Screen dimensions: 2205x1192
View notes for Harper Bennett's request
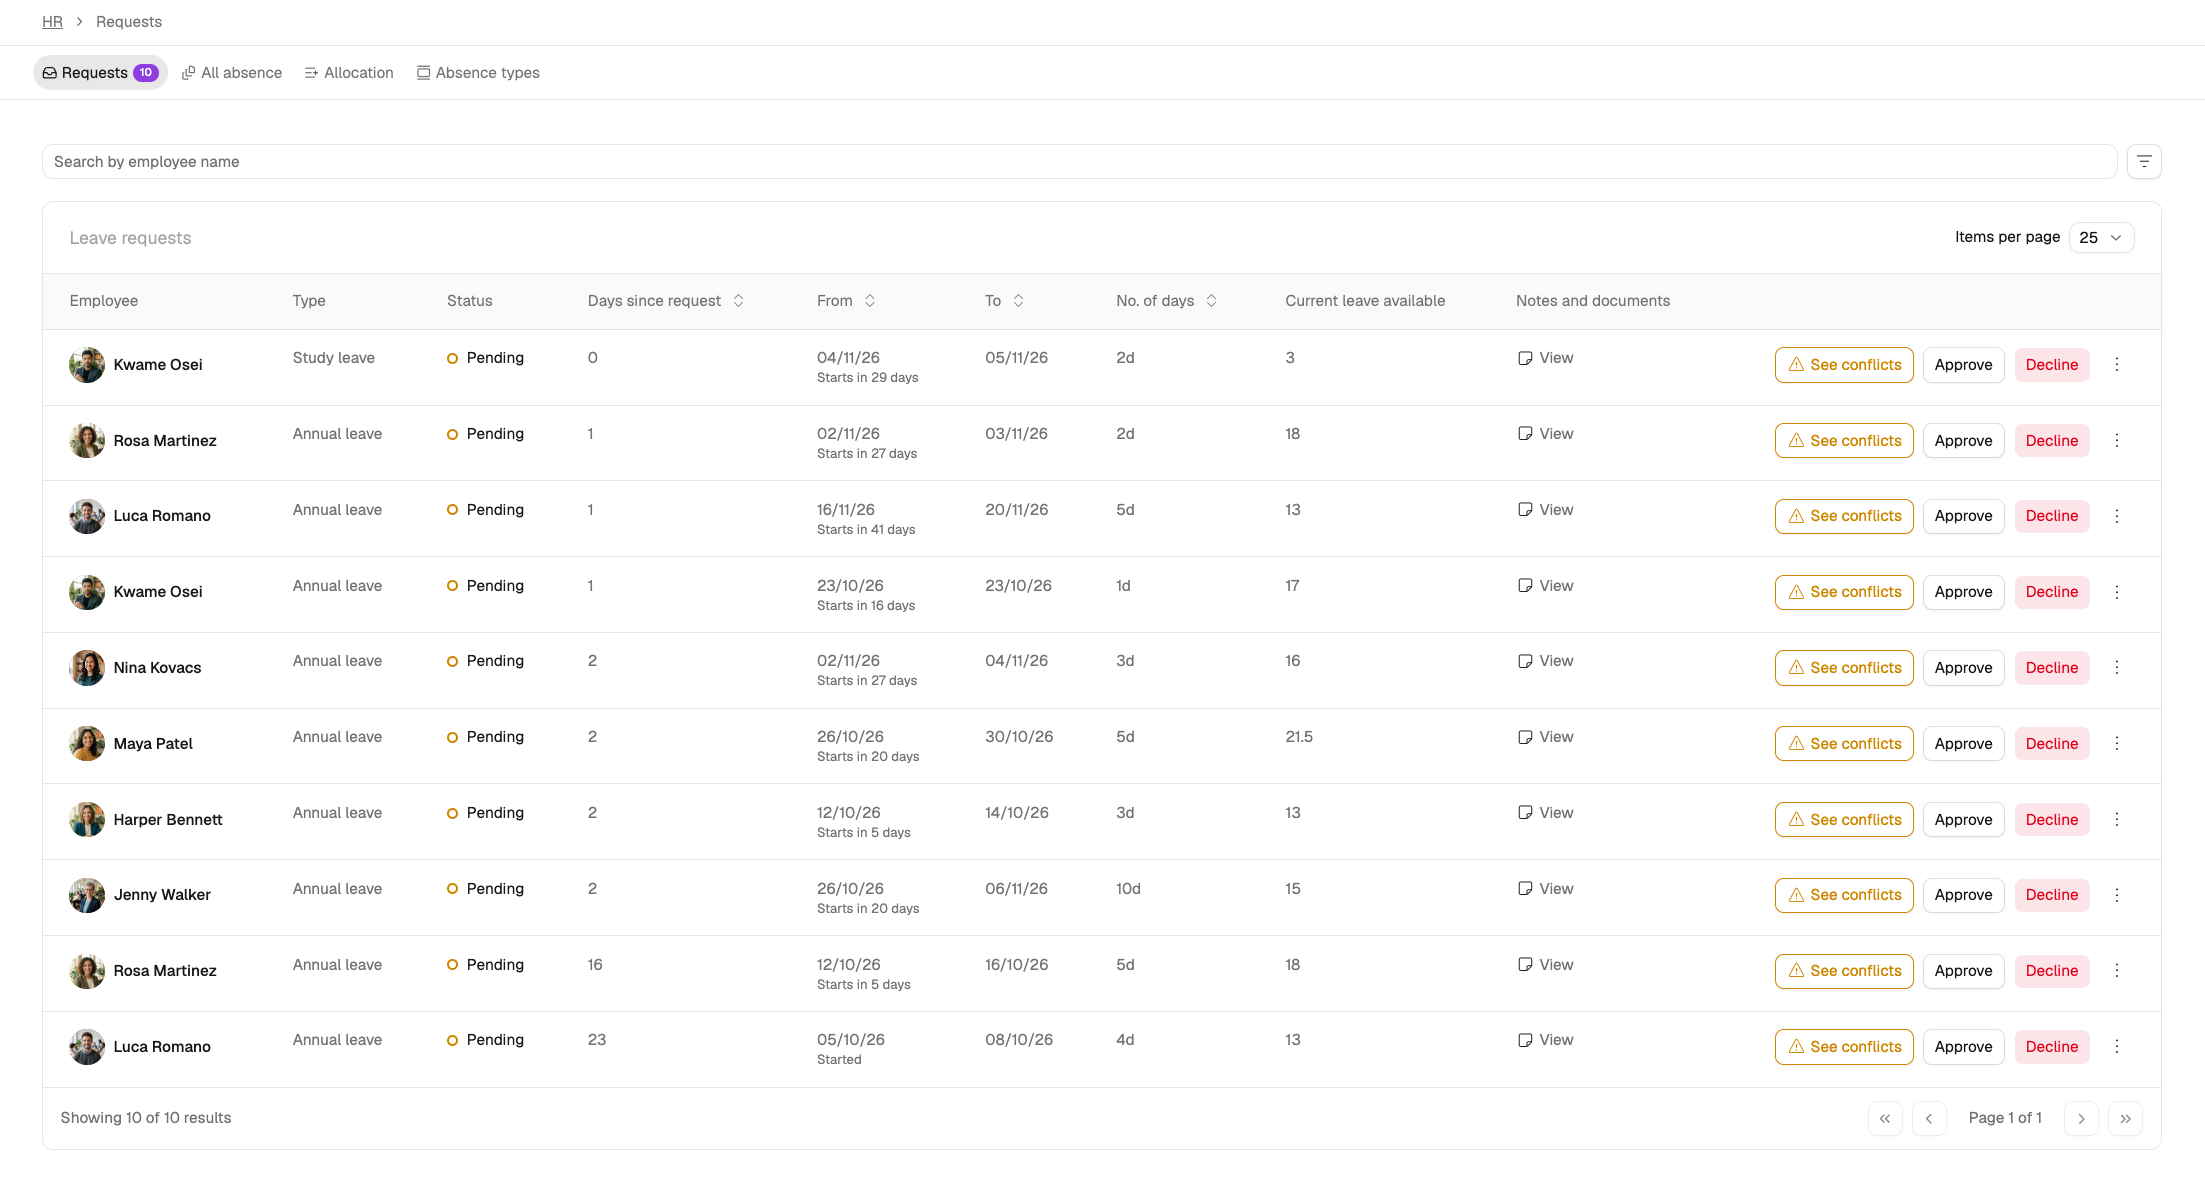point(1545,813)
